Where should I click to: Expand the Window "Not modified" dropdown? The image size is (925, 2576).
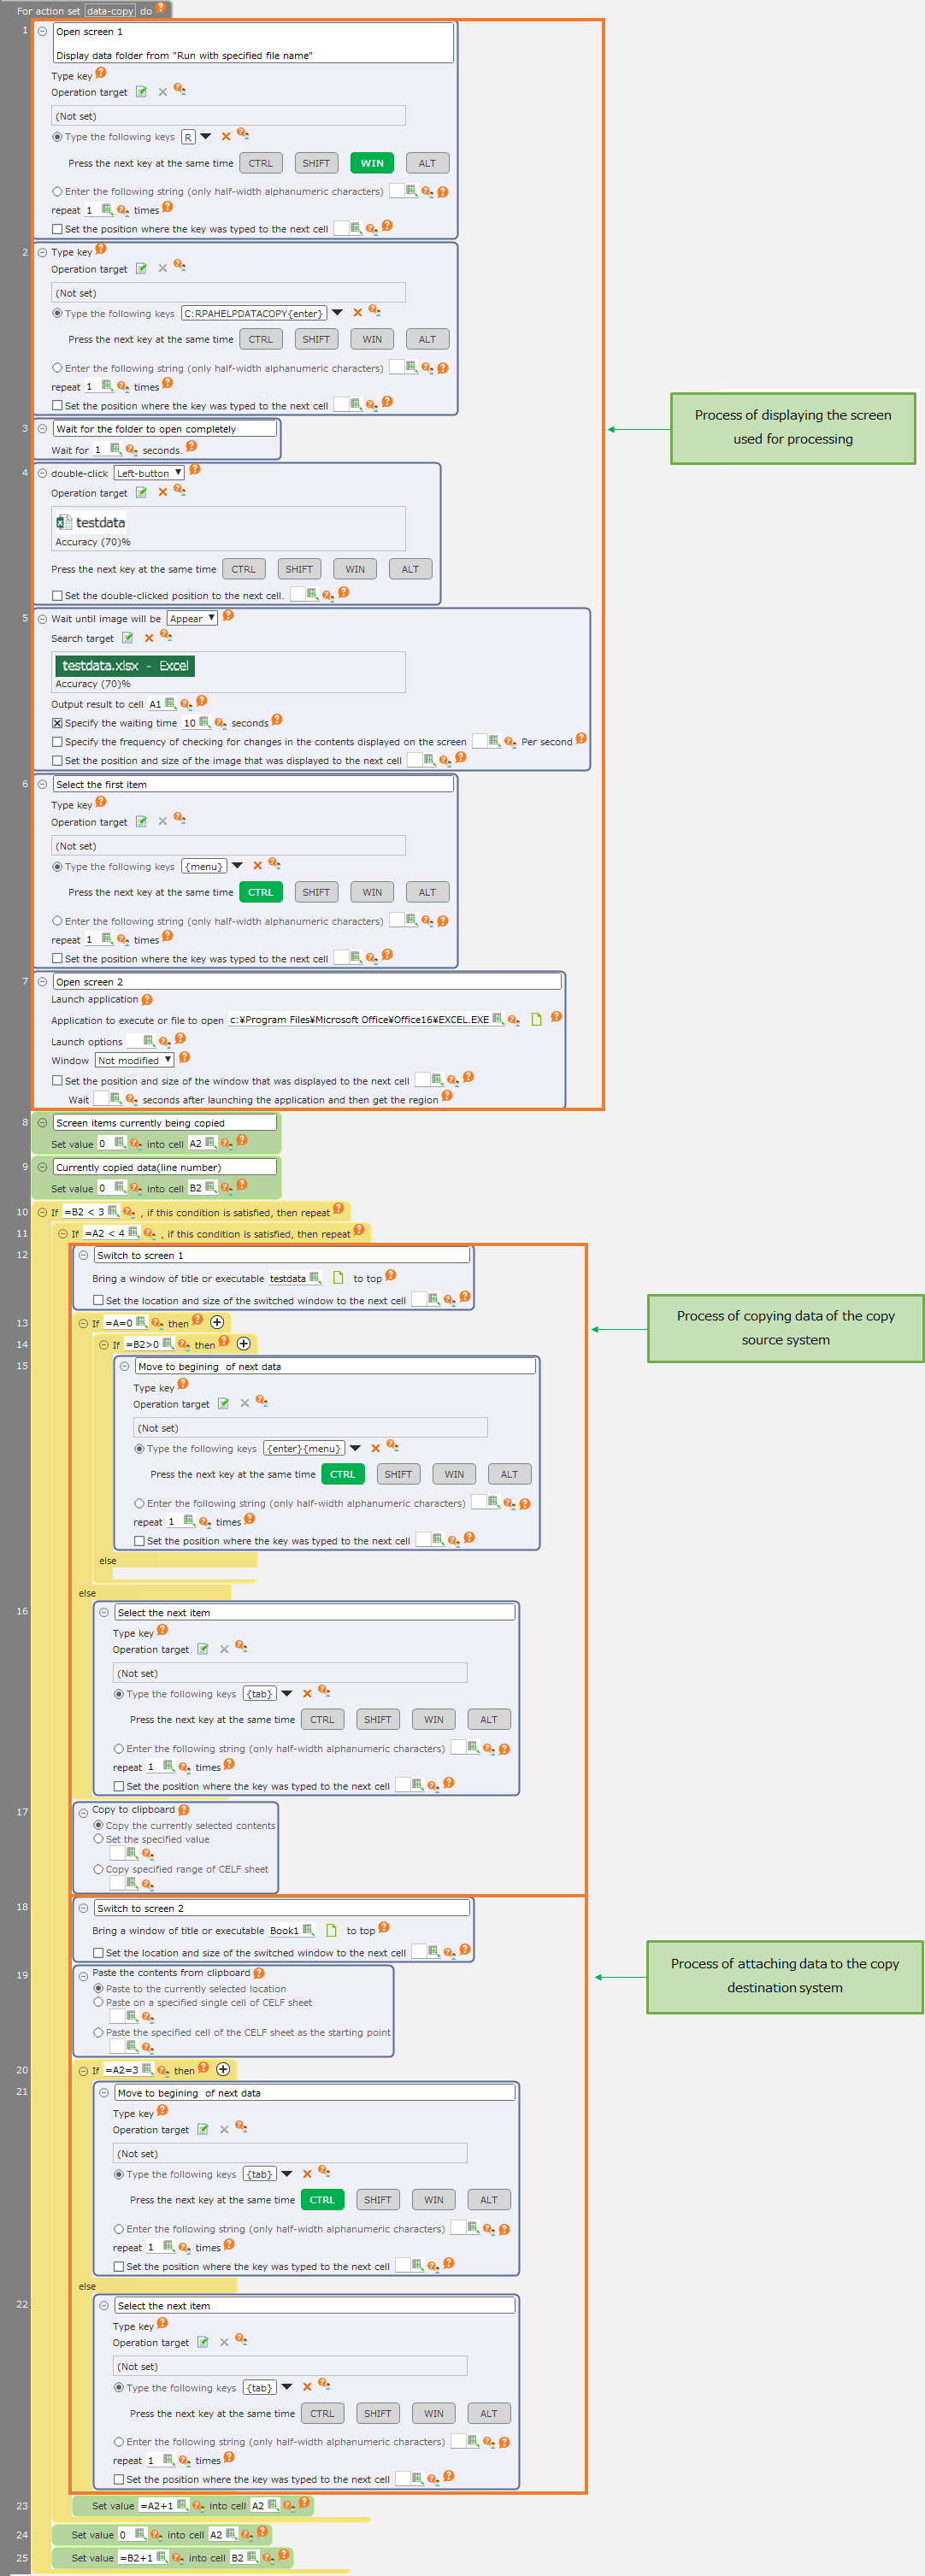click(135, 1060)
